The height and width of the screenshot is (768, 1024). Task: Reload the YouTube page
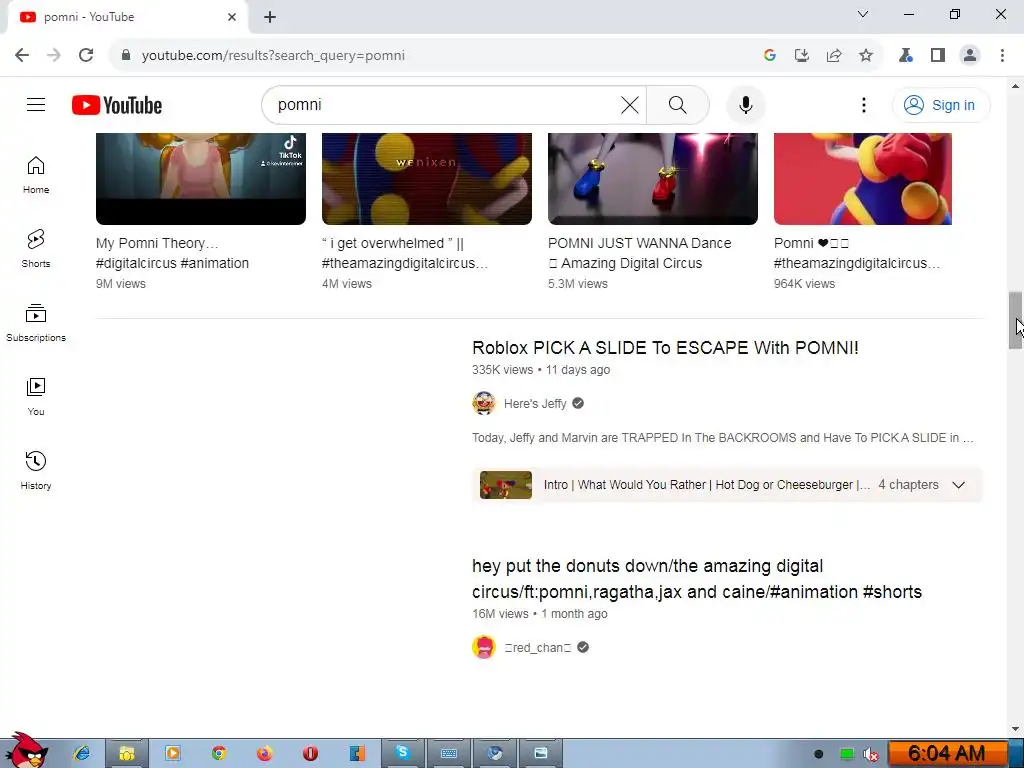coord(86,56)
